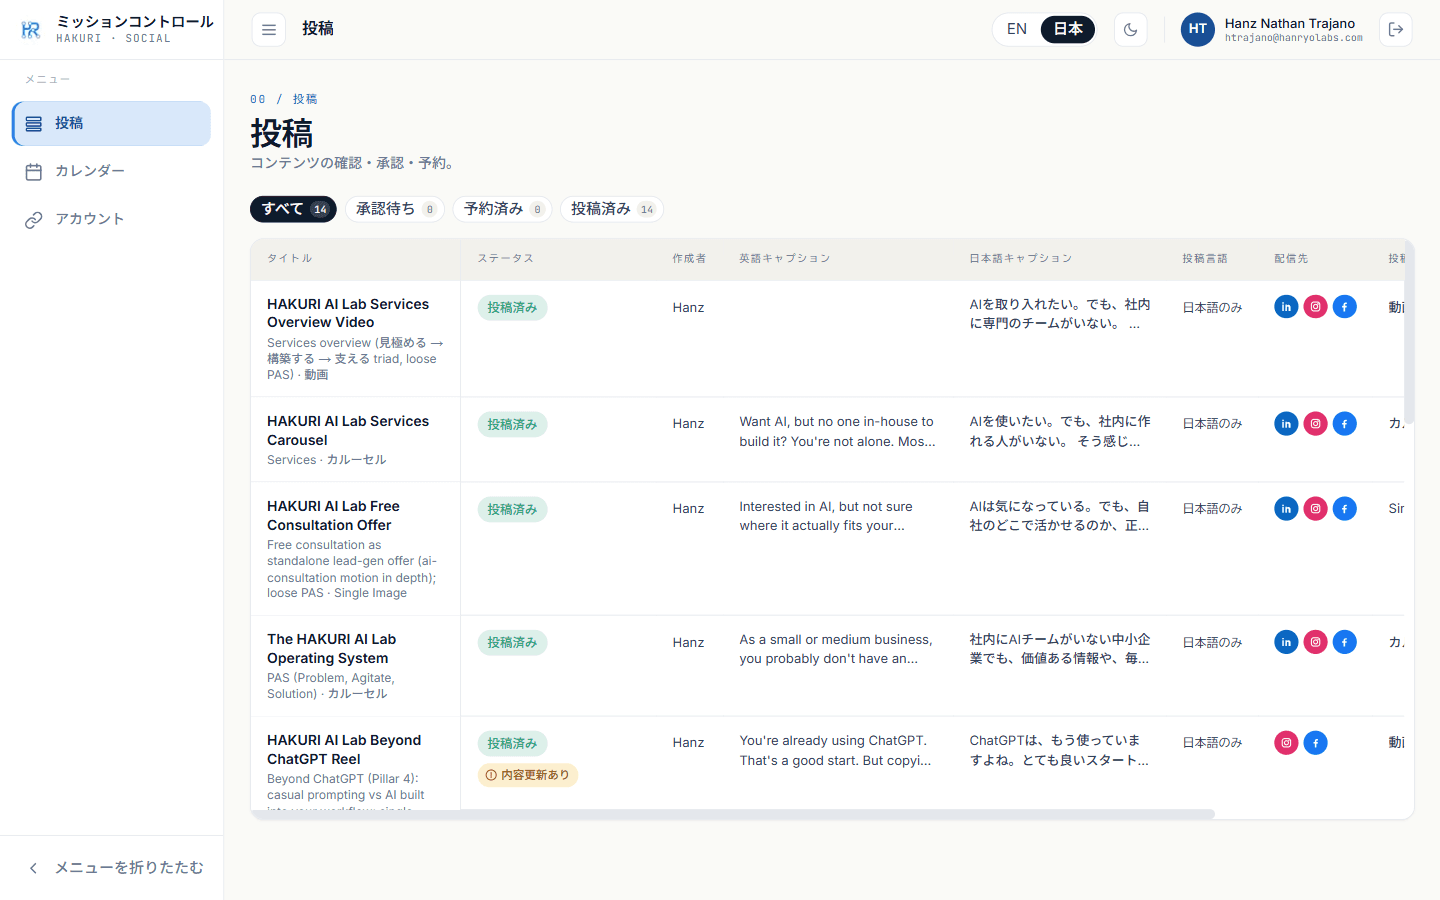Image resolution: width=1440 pixels, height=900 pixels.
Task: Click the logout icon next to user name
Action: click(1396, 30)
